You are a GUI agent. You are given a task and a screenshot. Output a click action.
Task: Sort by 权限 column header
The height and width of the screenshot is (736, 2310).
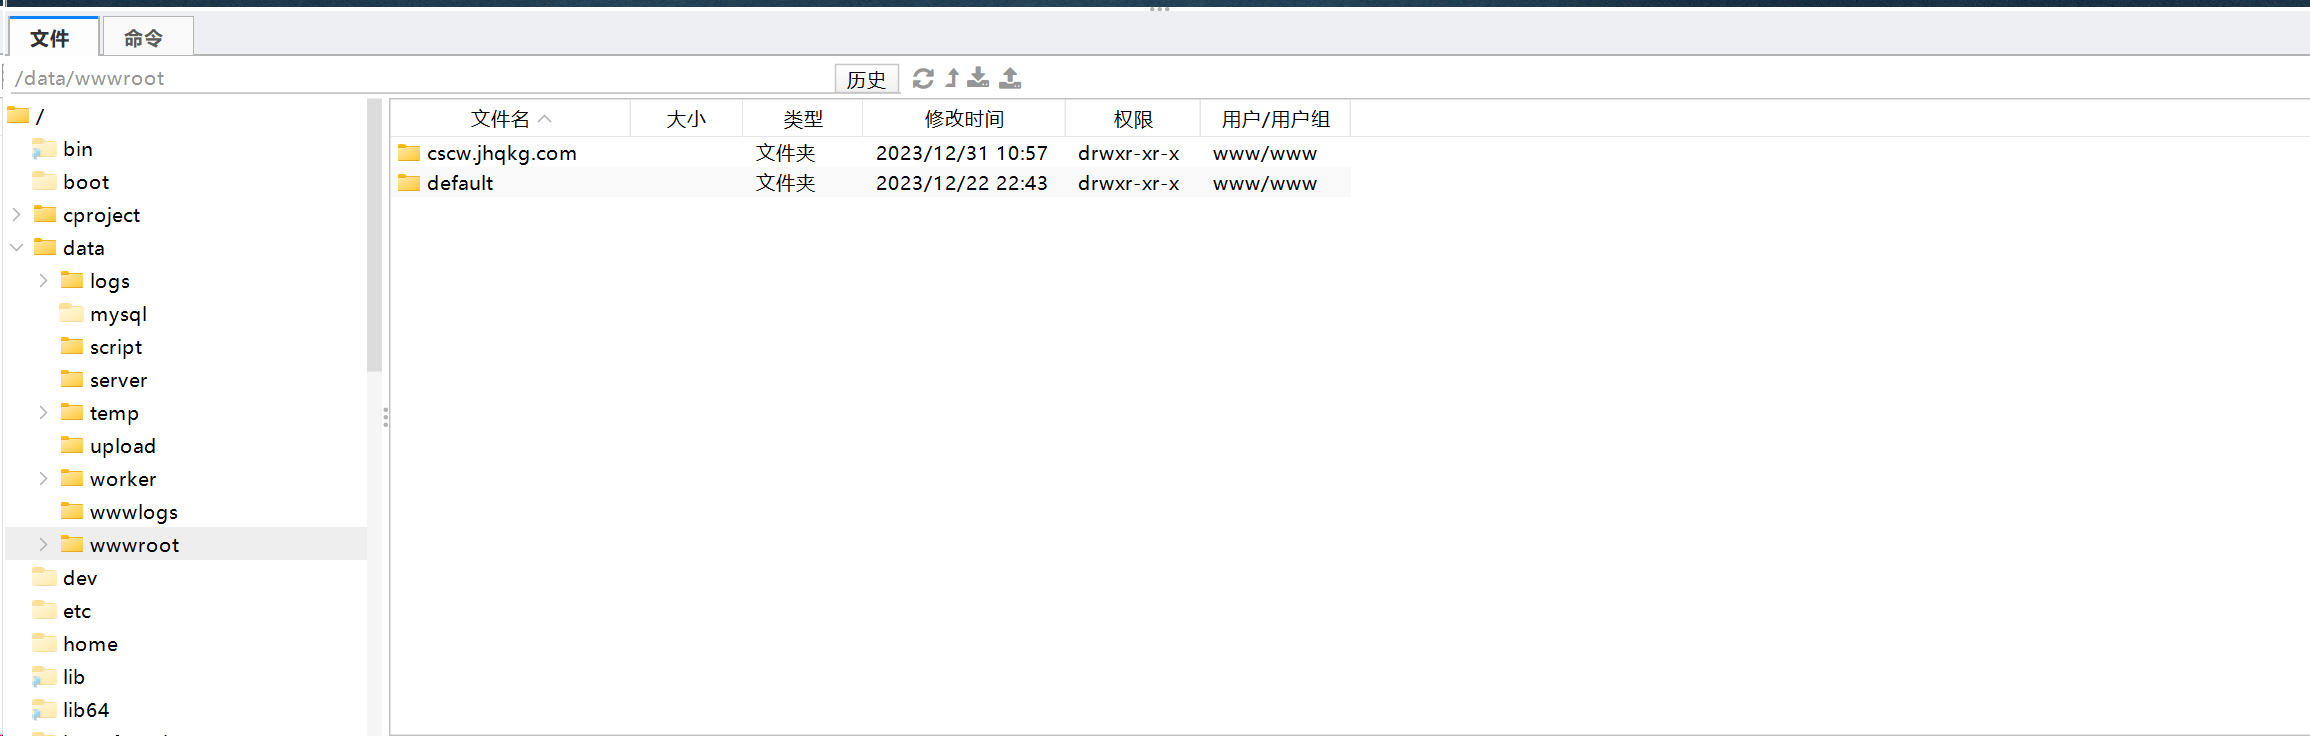[1133, 119]
